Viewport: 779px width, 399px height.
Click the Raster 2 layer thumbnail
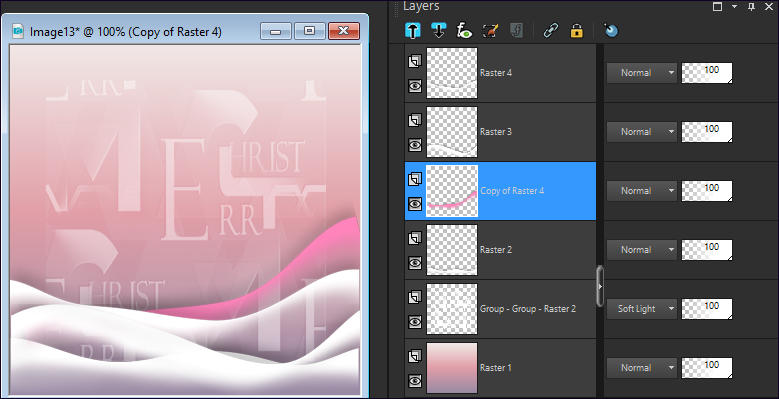click(x=452, y=250)
